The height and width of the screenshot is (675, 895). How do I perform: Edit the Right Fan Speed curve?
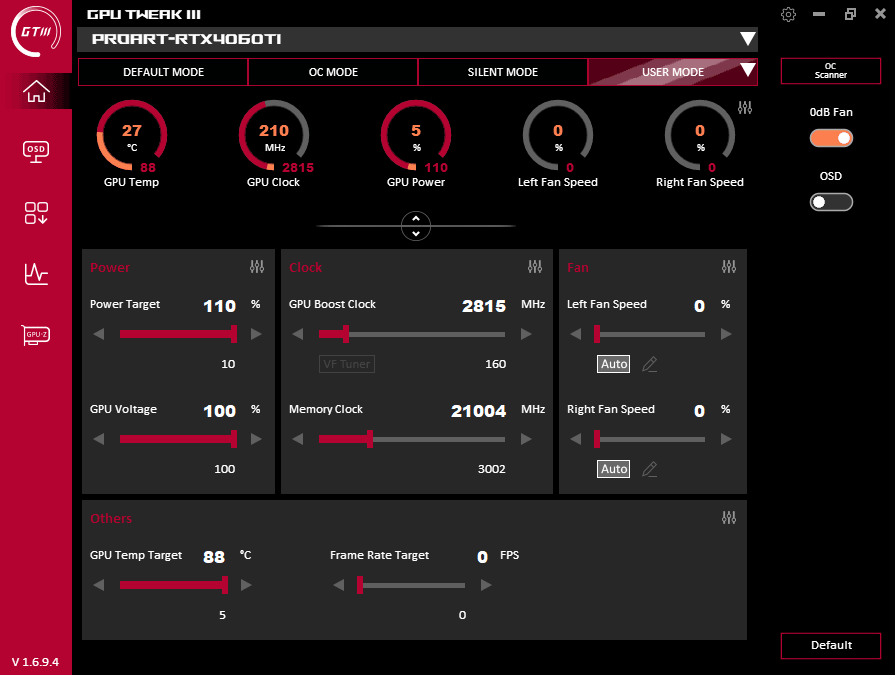650,469
